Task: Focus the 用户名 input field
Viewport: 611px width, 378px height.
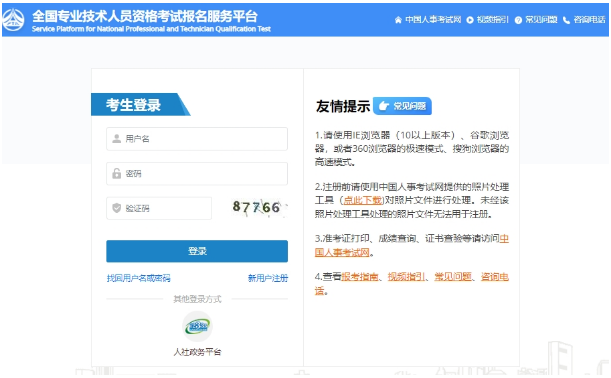Action: click(197, 139)
